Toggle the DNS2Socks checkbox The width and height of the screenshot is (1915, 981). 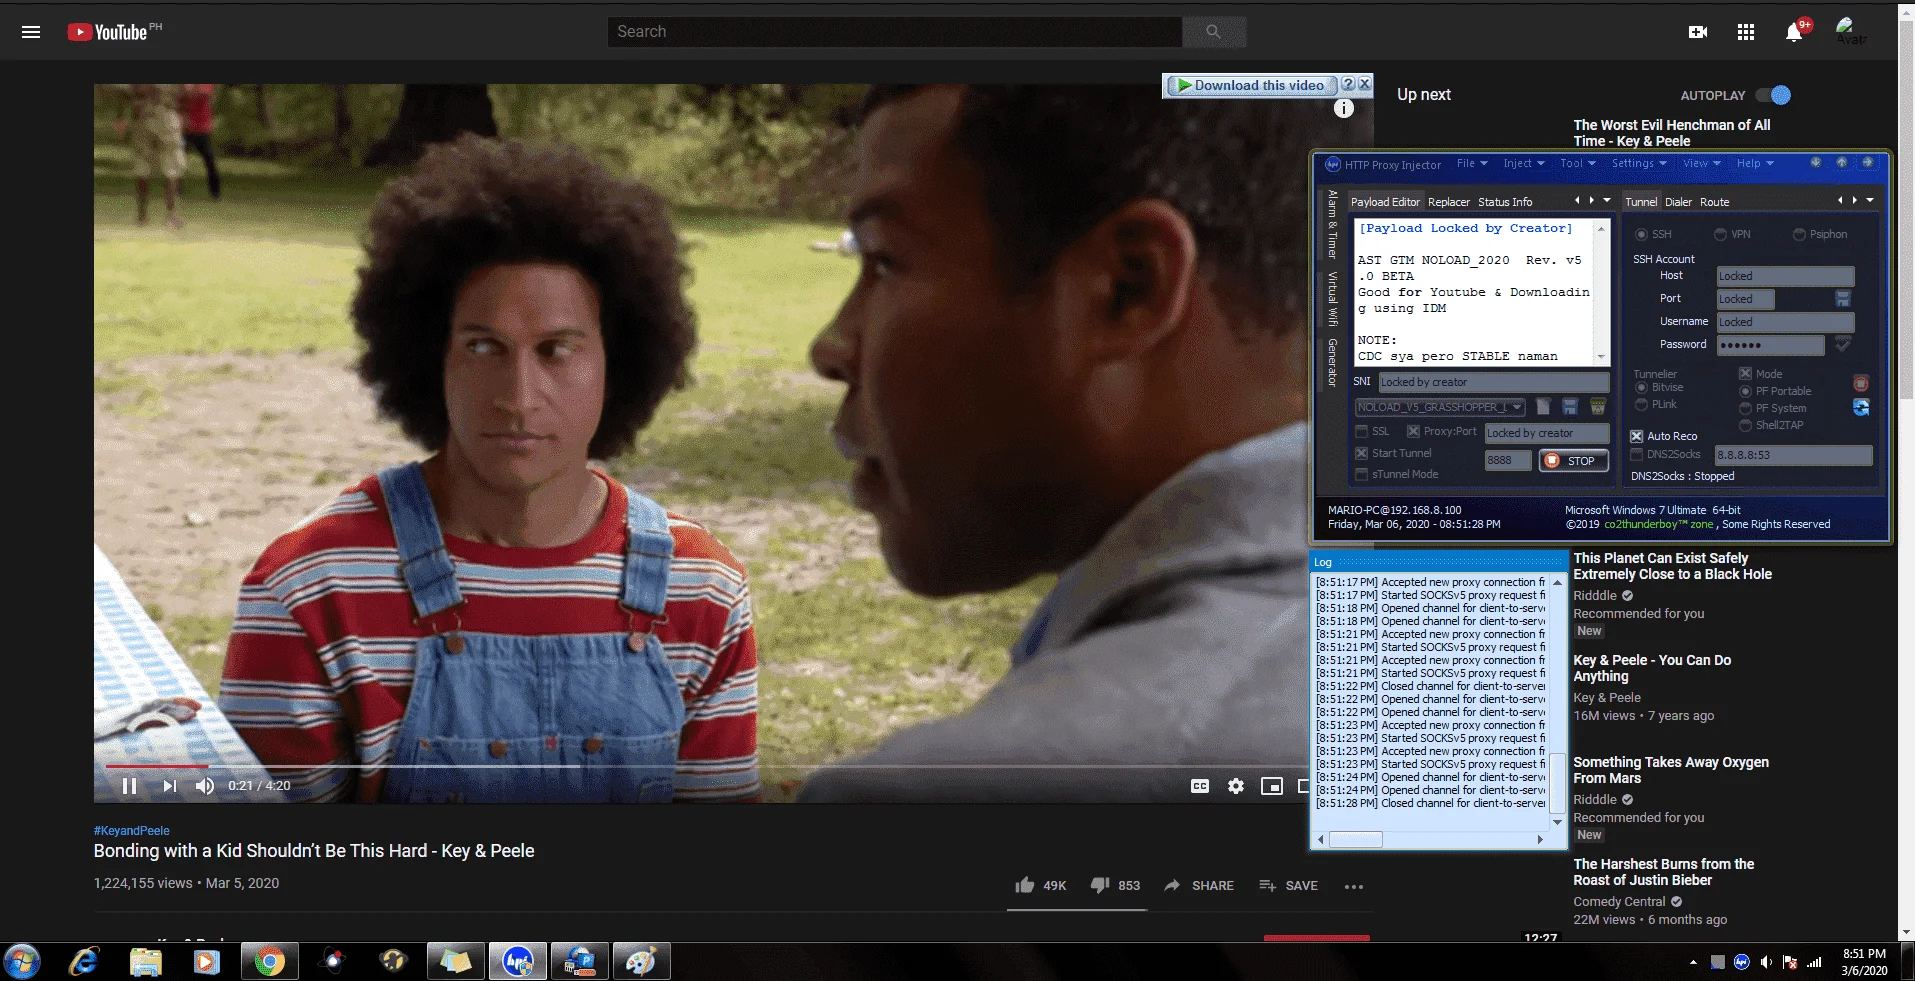[1637, 454]
